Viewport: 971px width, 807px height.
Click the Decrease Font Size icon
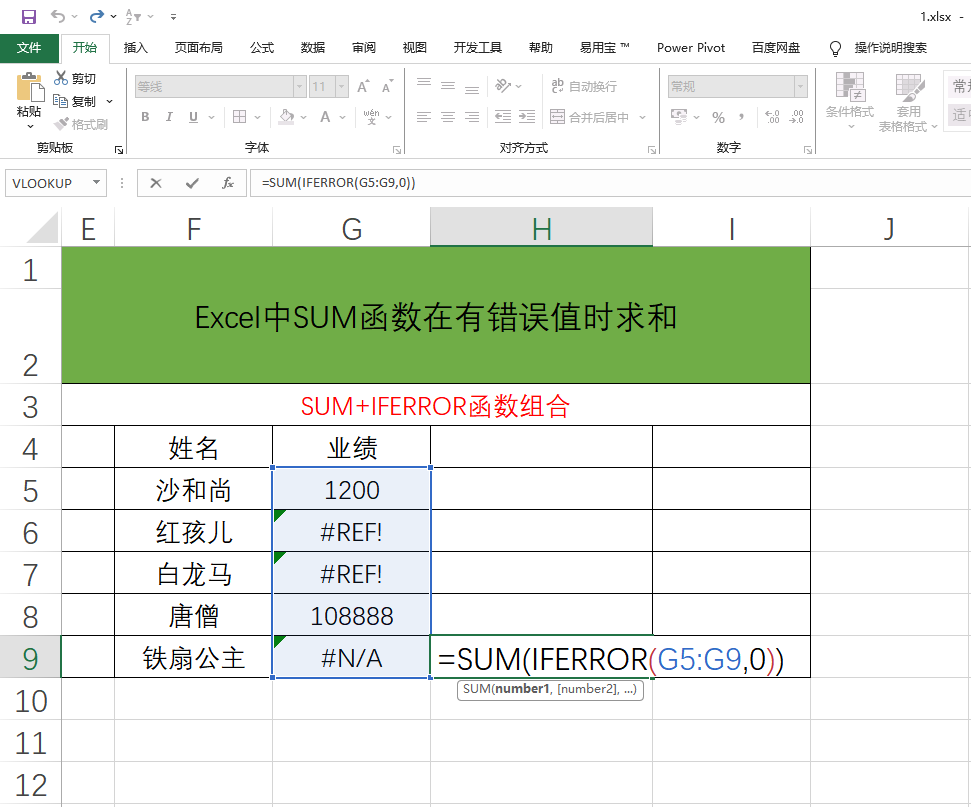tap(388, 86)
